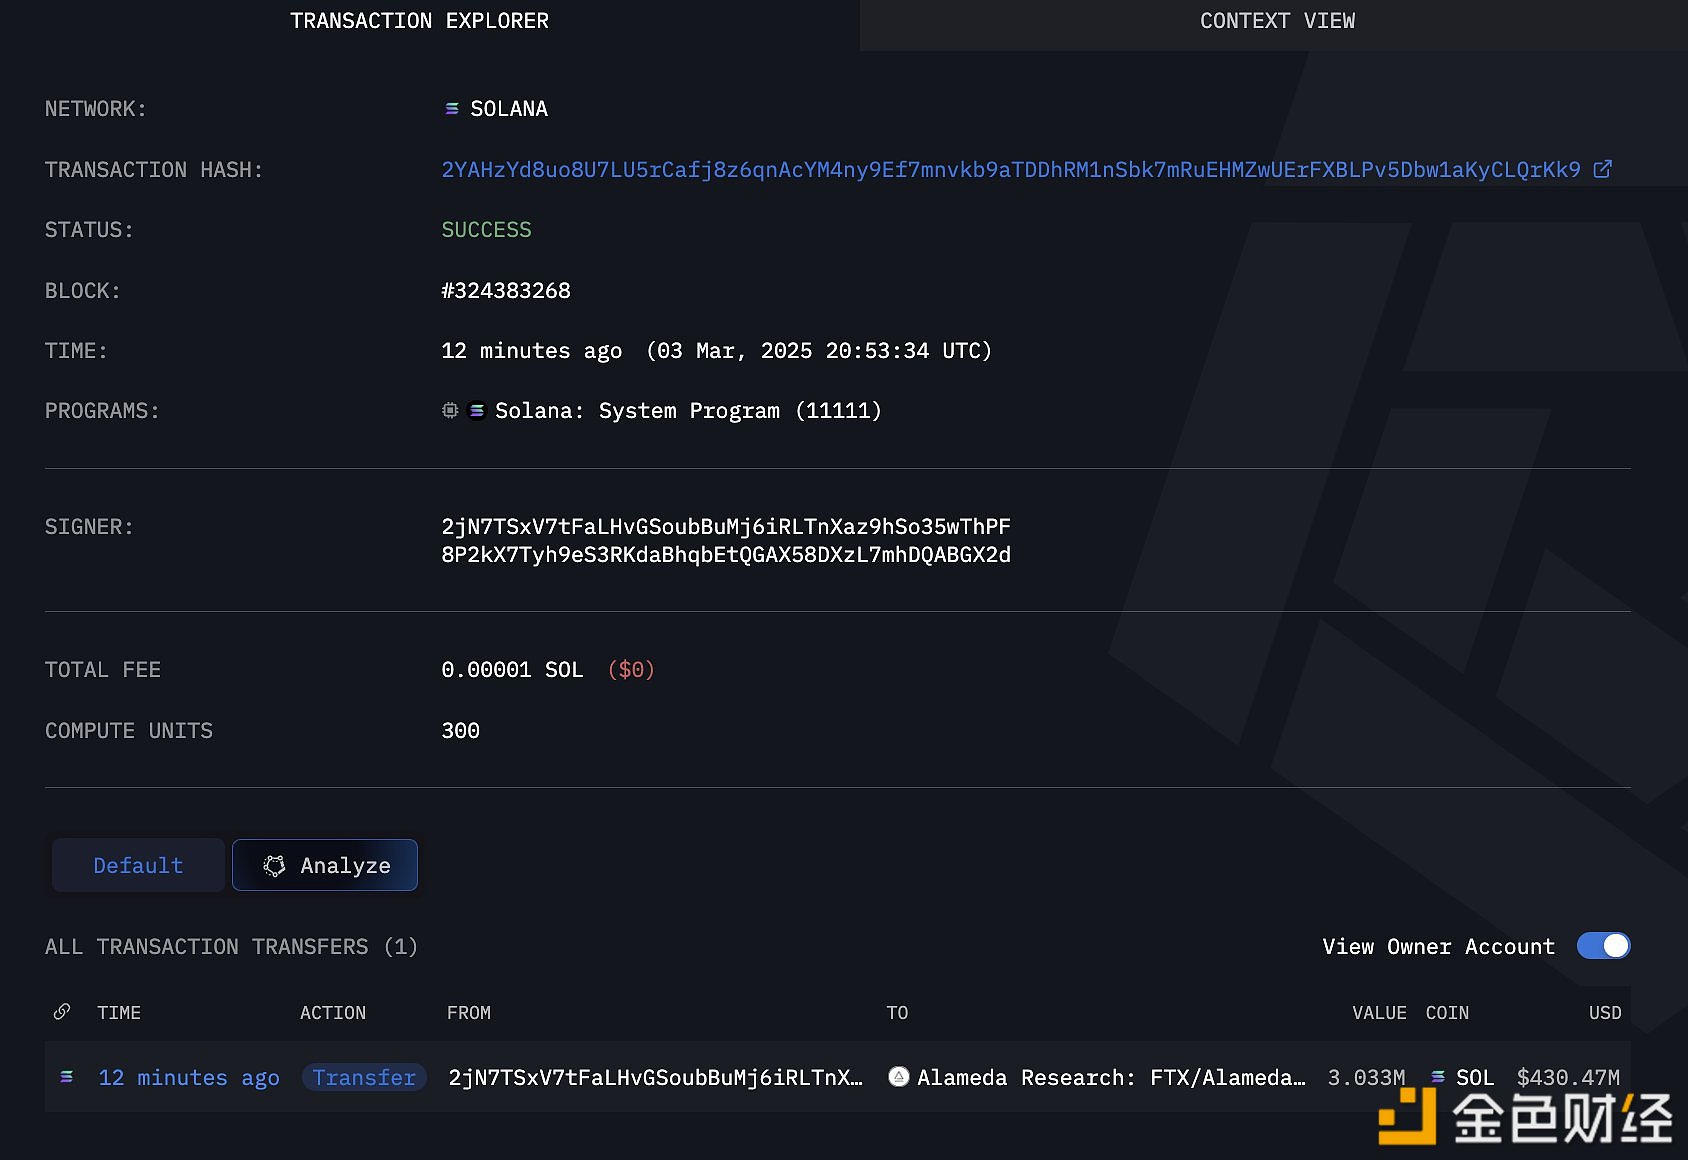This screenshot has height=1160, width=1688.
Task: Select the Default view button
Action: point(138,865)
